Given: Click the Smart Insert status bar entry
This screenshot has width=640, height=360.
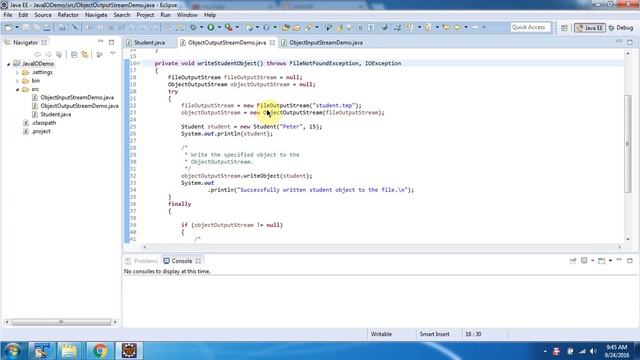Looking at the screenshot, I should click(434, 334).
